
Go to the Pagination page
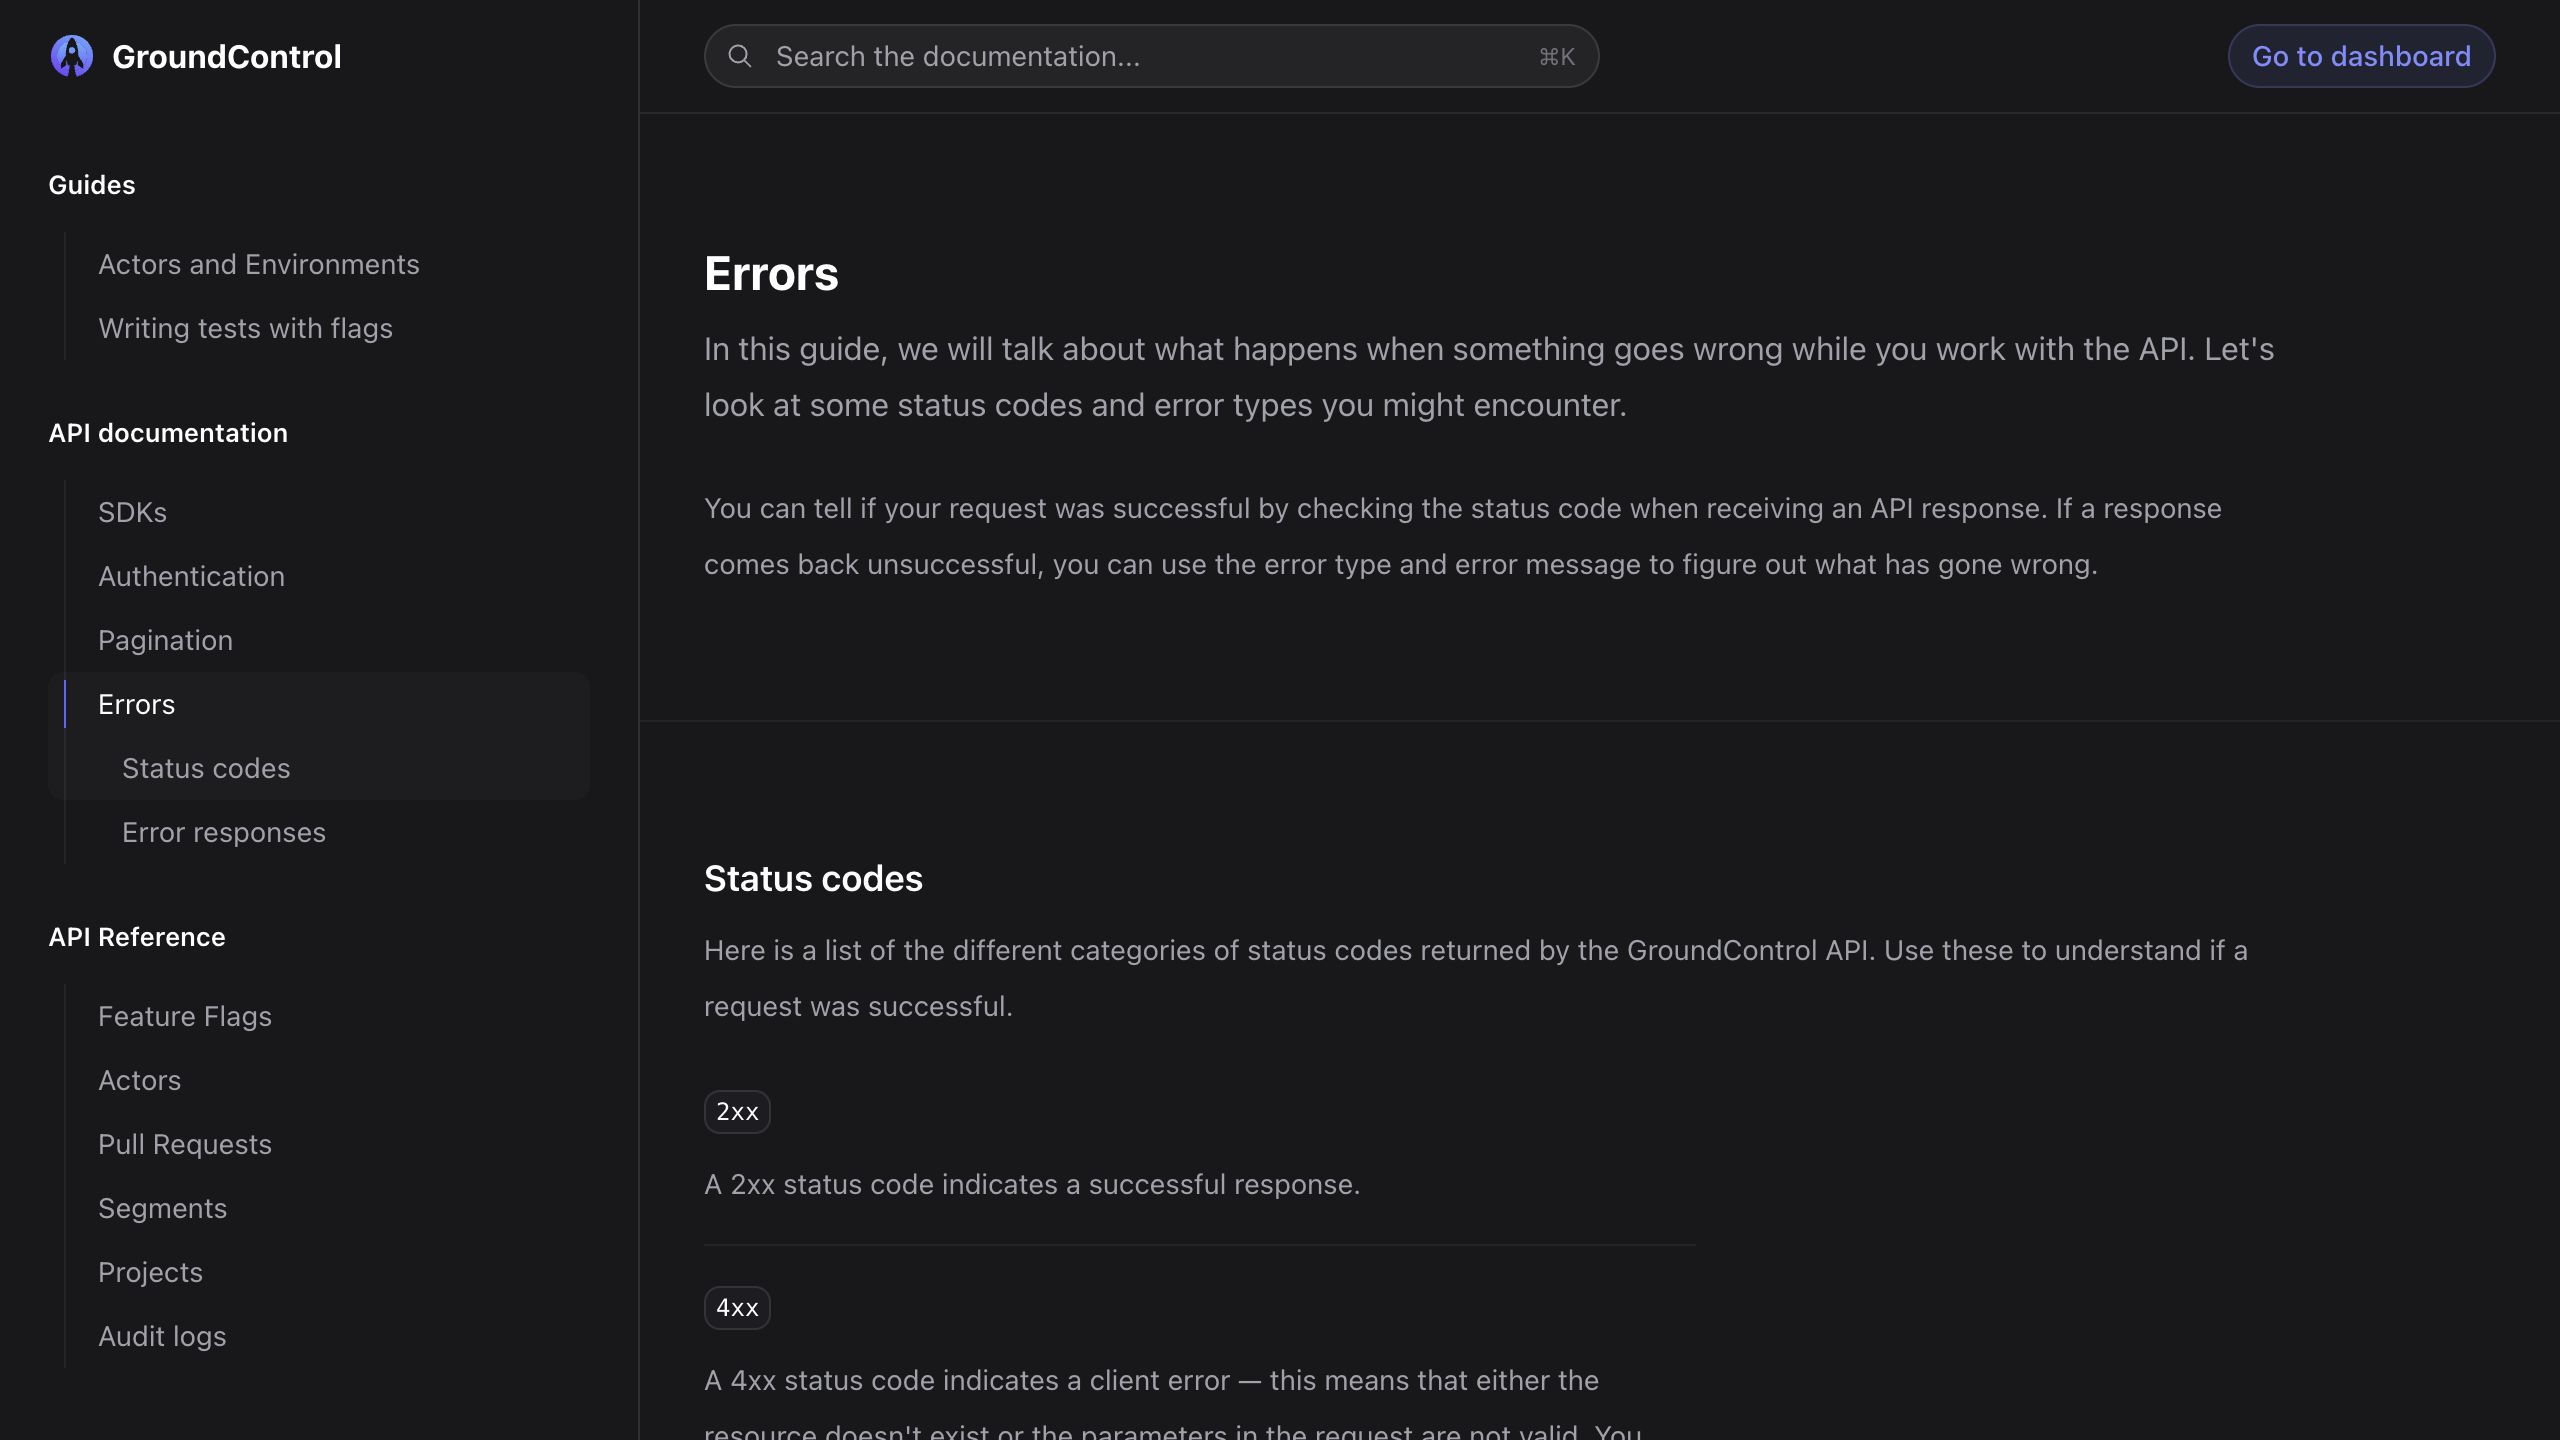tap(165, 640)
